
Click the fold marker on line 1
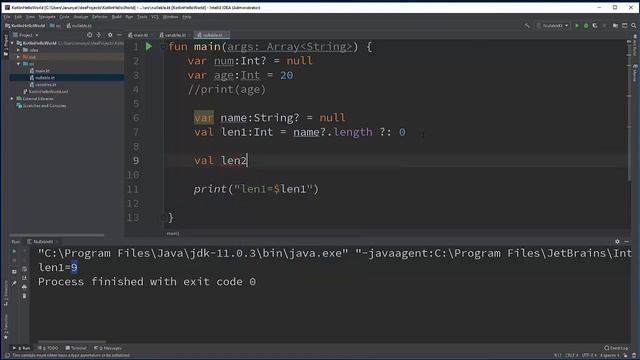pos(163,47)
